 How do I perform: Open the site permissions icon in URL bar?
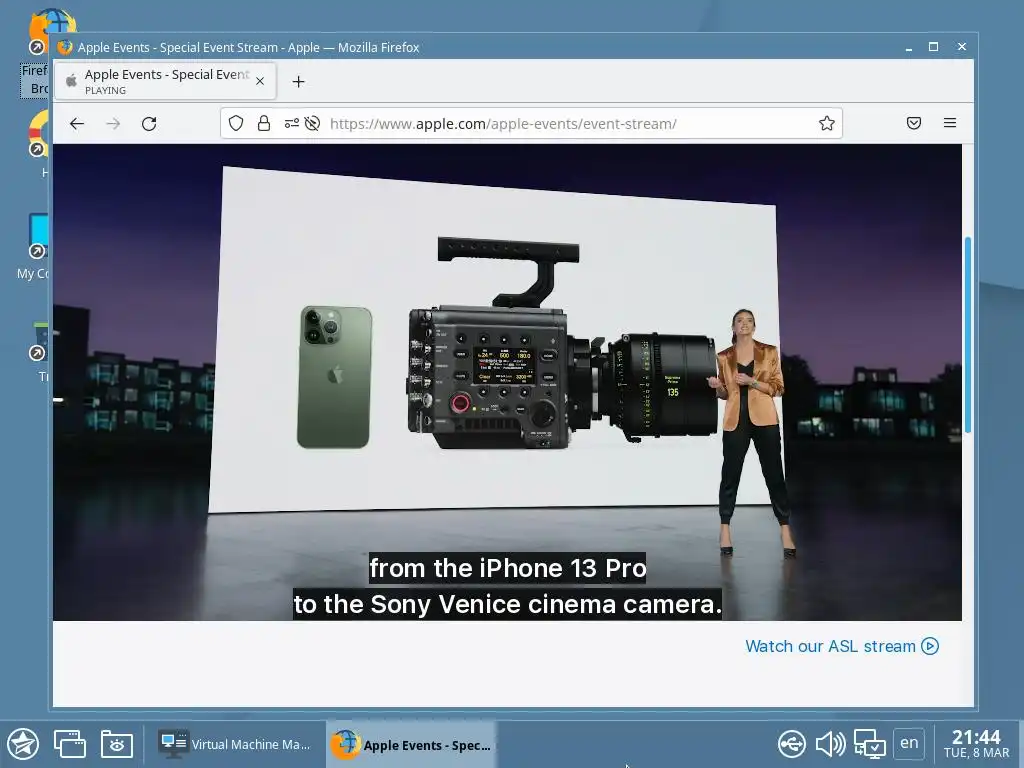point(291,123)
